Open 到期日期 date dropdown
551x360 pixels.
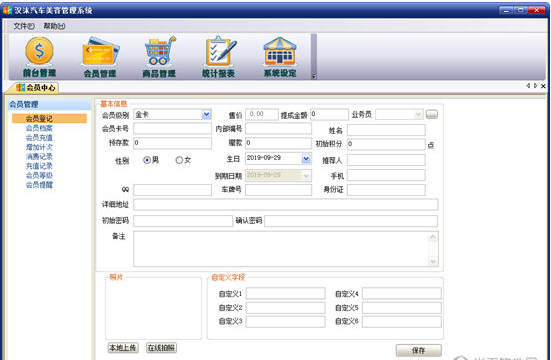[306, 175]
